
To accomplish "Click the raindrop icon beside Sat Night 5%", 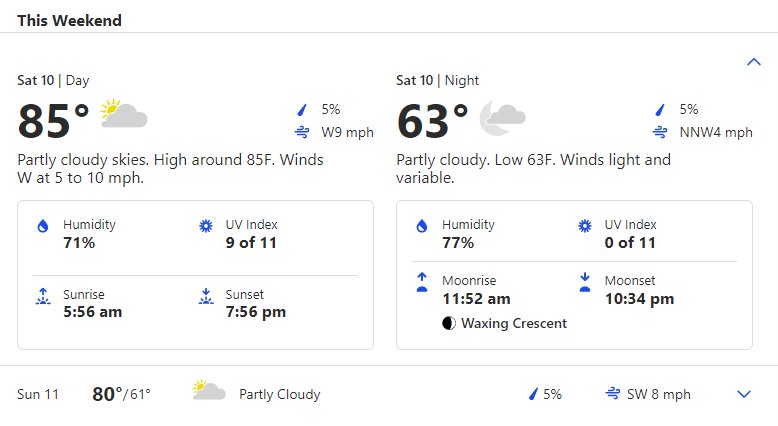I will [x=660, y=110].
